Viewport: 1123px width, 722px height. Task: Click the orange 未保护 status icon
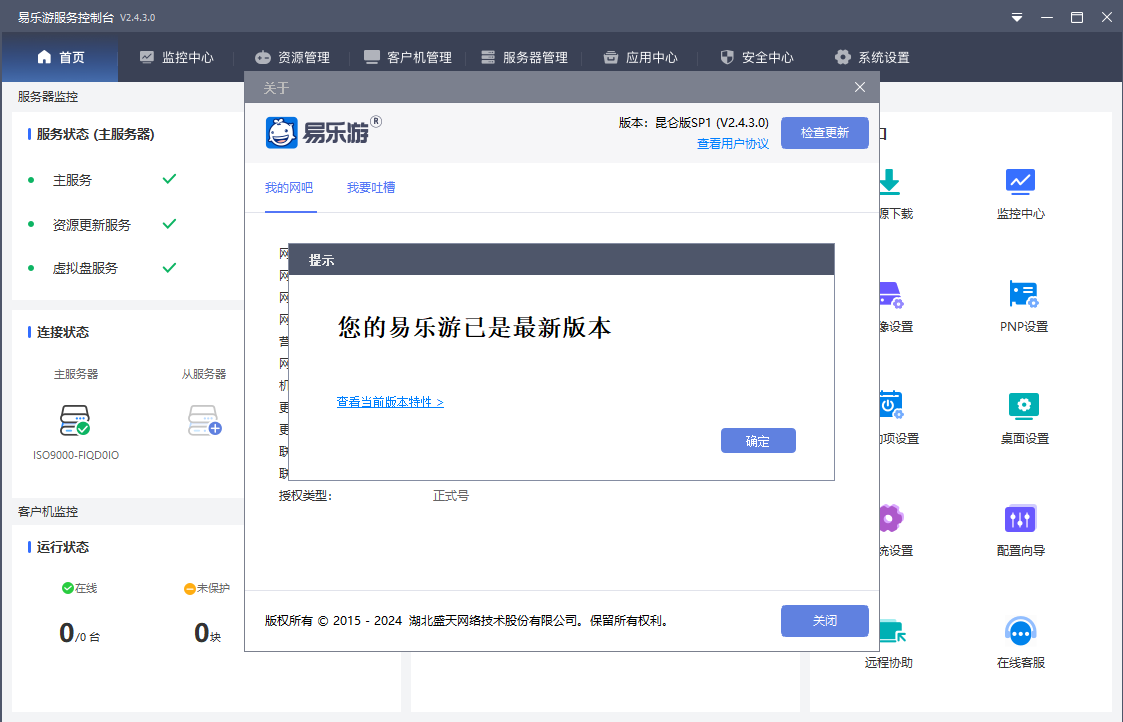click(190, 589)
